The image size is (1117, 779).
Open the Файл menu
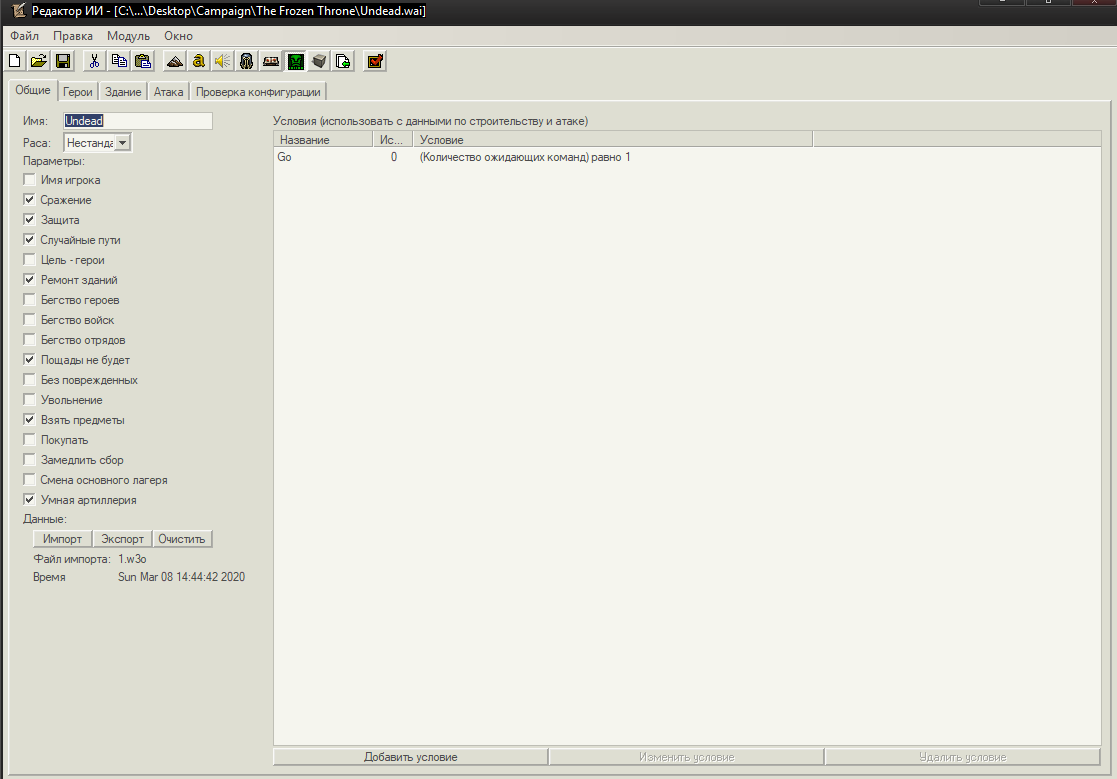click(24, 36)
